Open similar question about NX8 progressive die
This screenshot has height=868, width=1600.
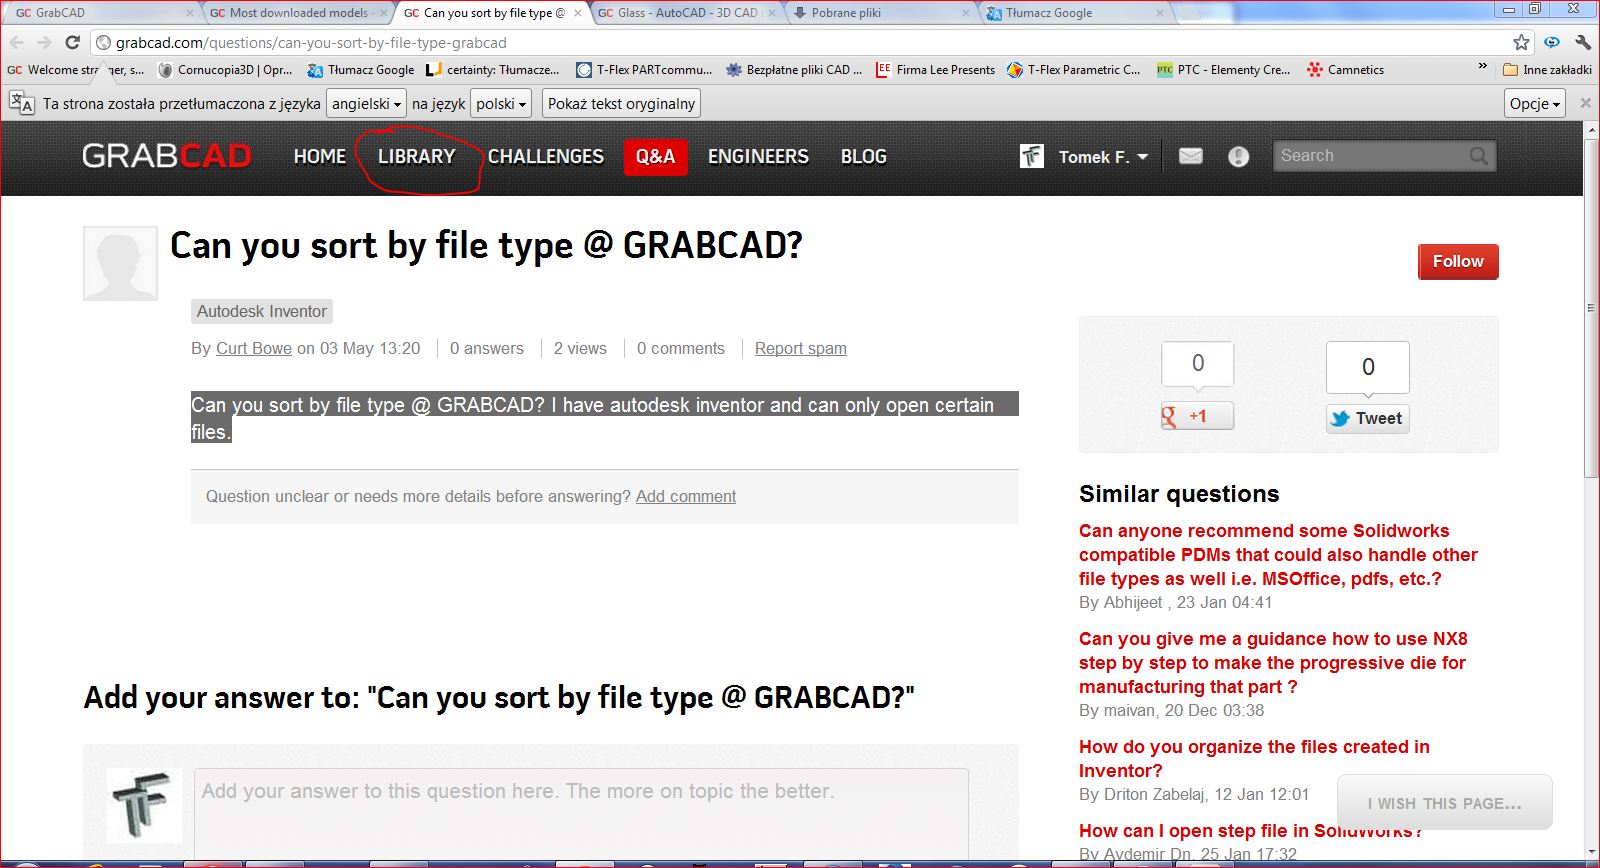click(1273, 663)
